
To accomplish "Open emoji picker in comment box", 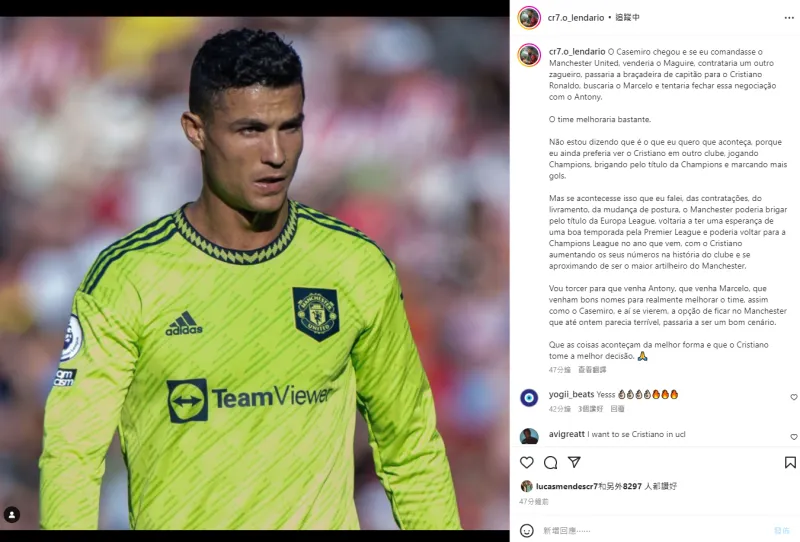I will click(527, 531).
